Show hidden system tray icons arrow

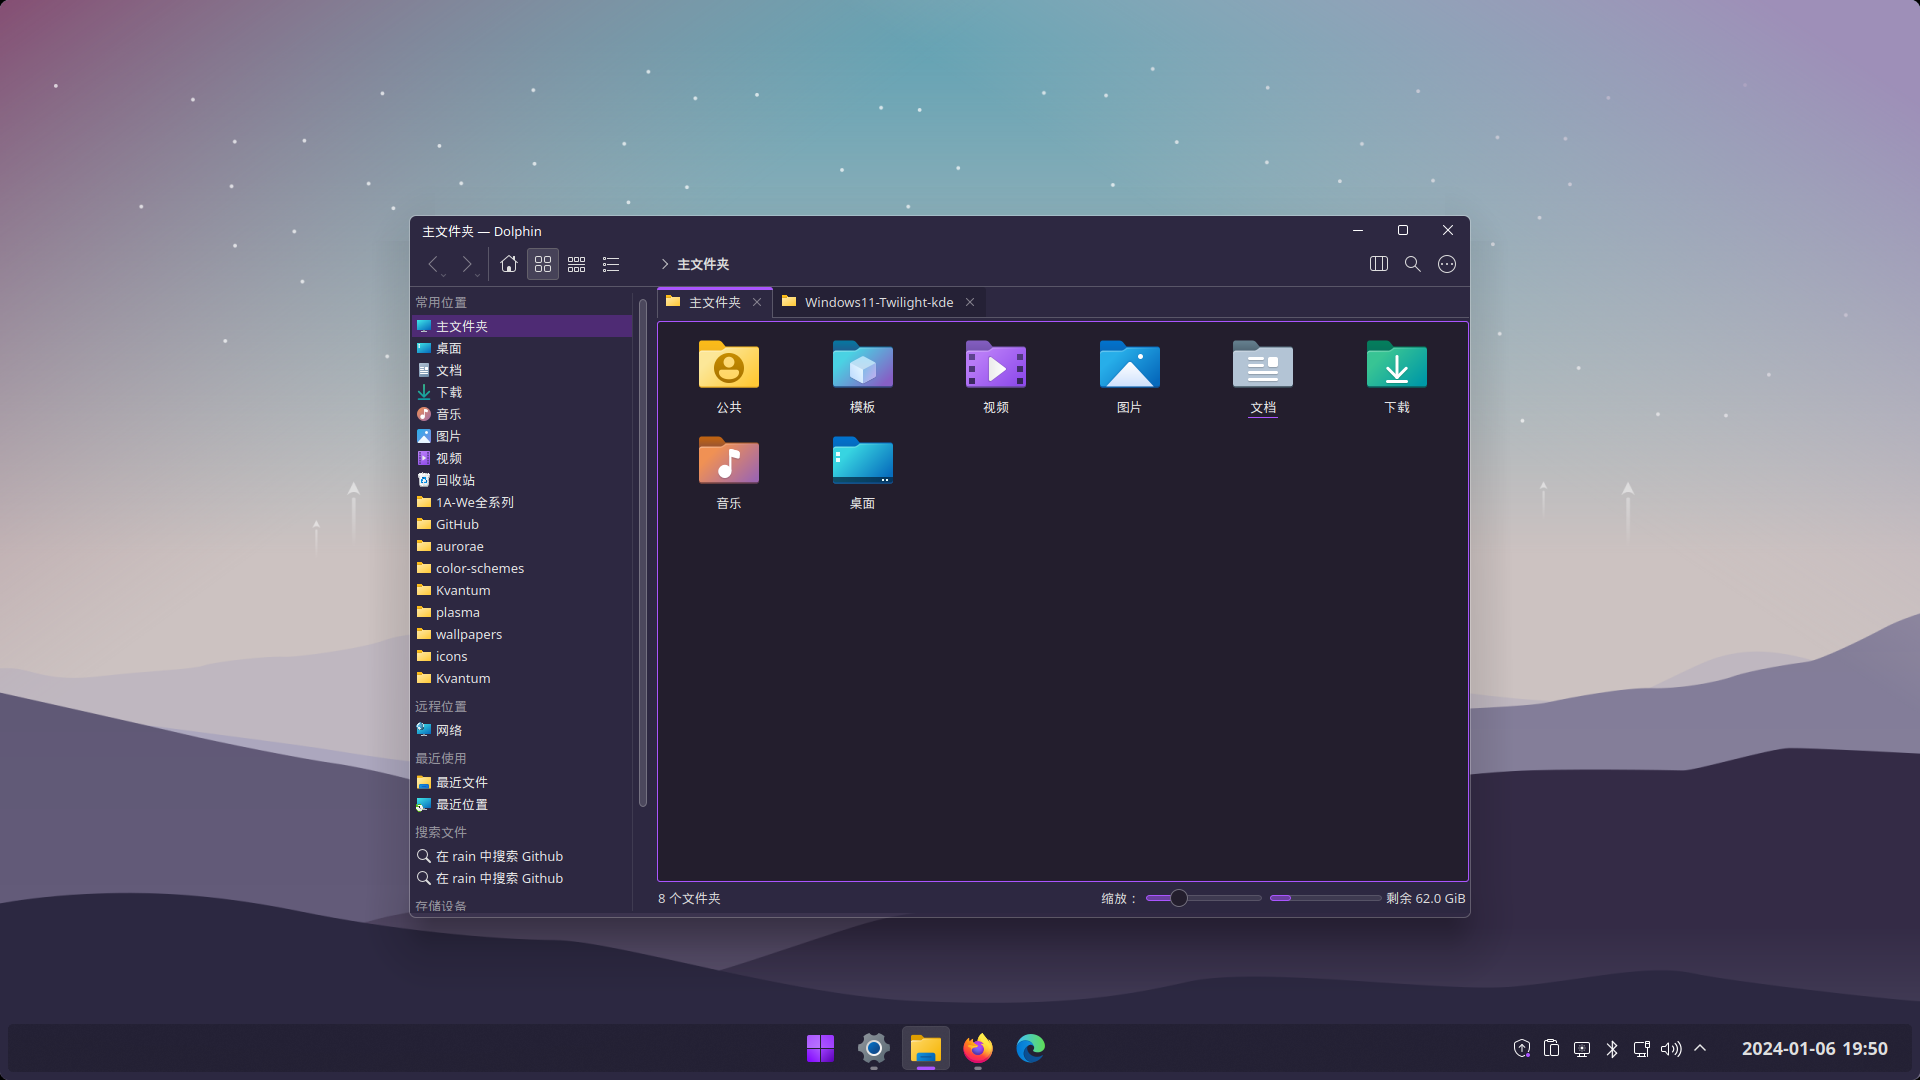coord(1700,1048)
